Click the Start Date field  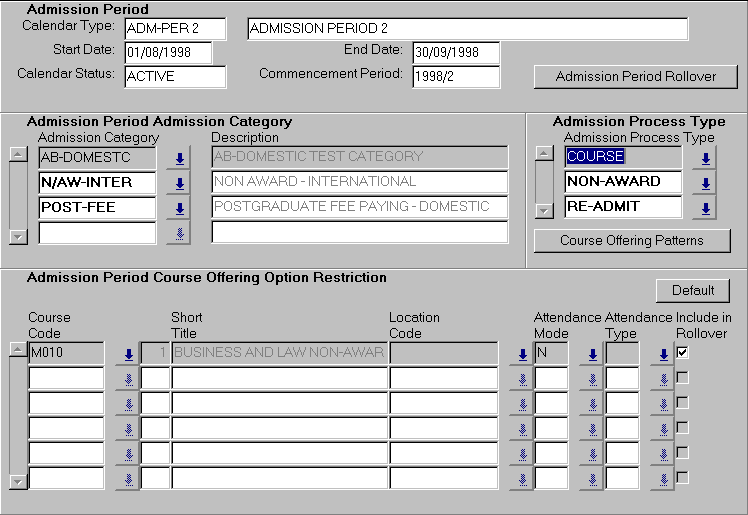[x=168, y=52]
